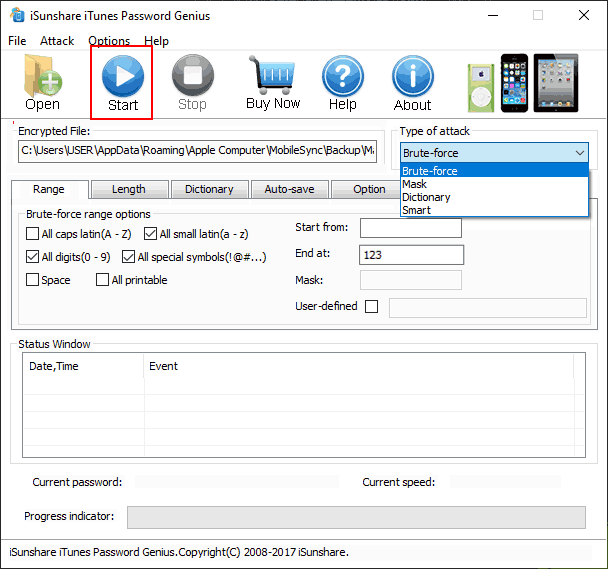Switch to the Option tab
608x569 pixels.
[366, 189]
